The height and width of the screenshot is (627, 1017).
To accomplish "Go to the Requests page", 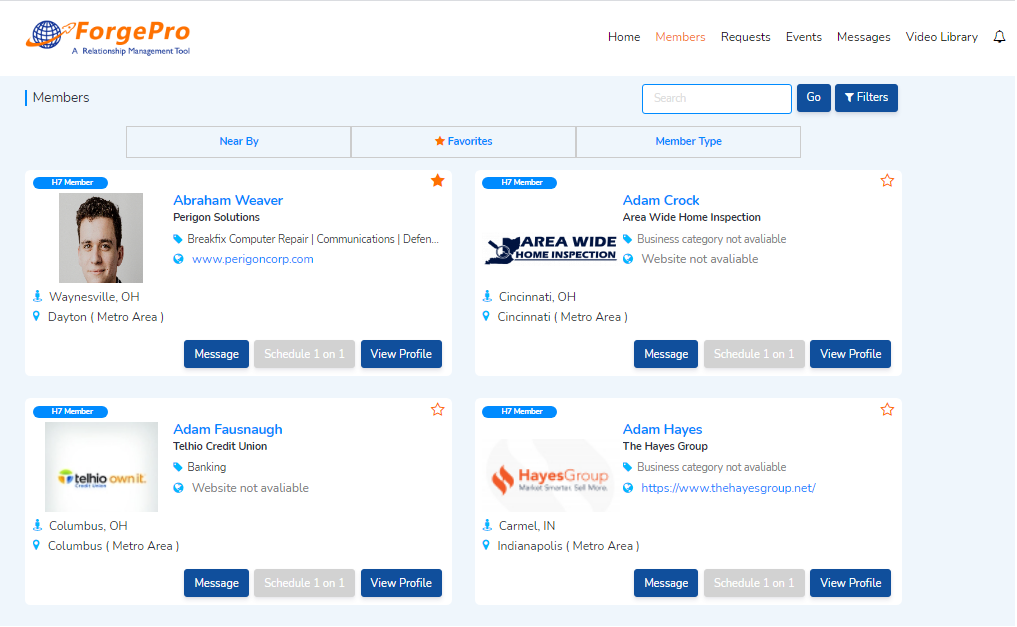I will [x=745, y=37].
